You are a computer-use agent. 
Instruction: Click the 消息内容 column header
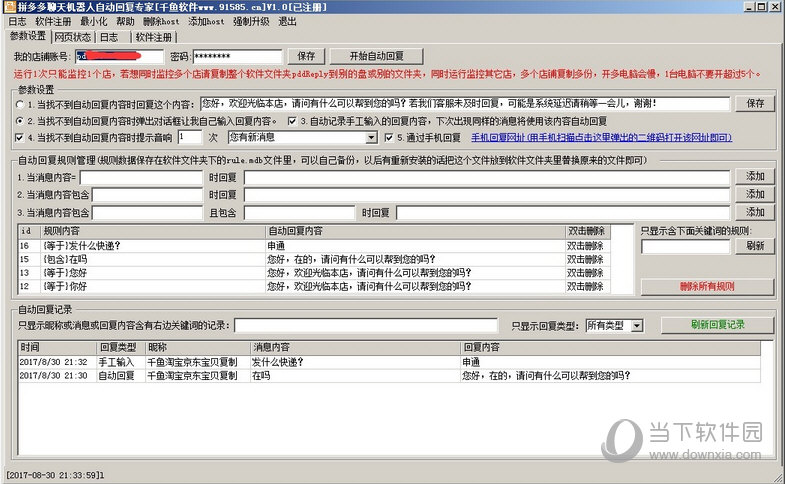(355, 347)
